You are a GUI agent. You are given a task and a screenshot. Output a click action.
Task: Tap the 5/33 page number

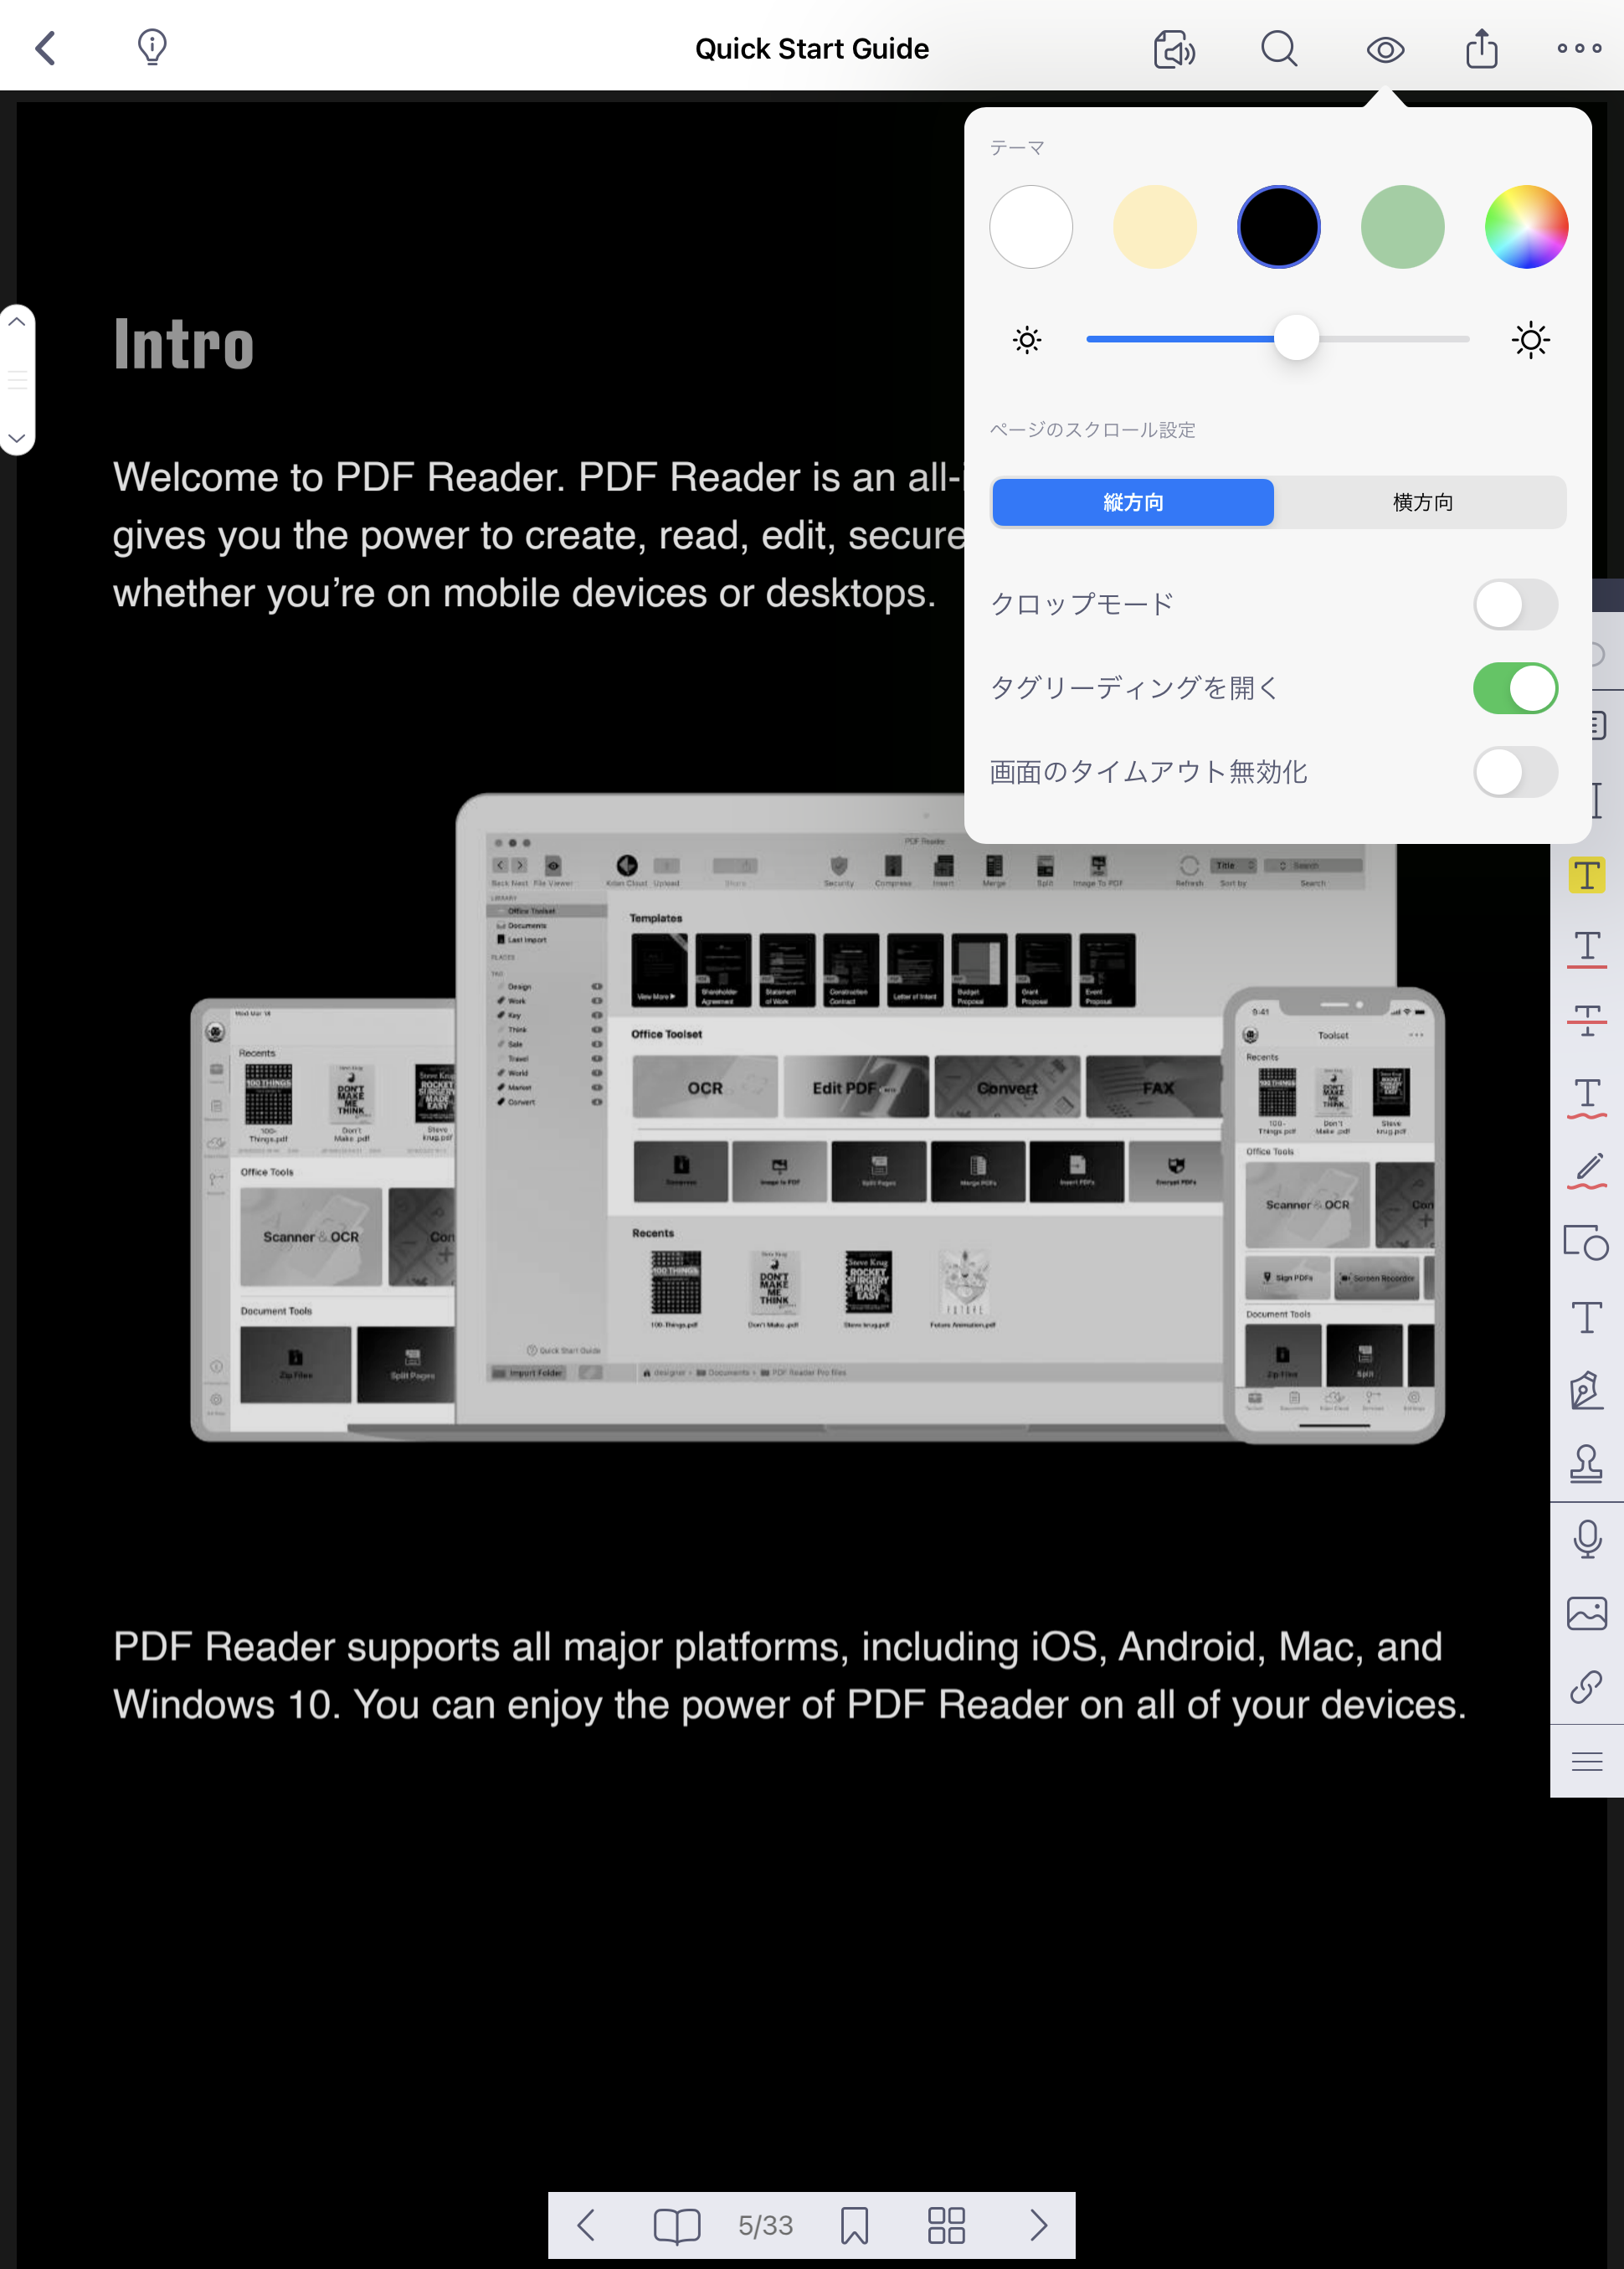click(766, 2226)
